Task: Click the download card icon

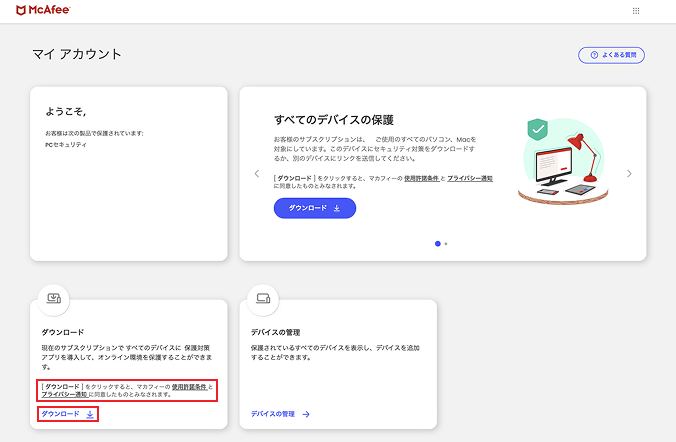Action: (x=54, y=299)
